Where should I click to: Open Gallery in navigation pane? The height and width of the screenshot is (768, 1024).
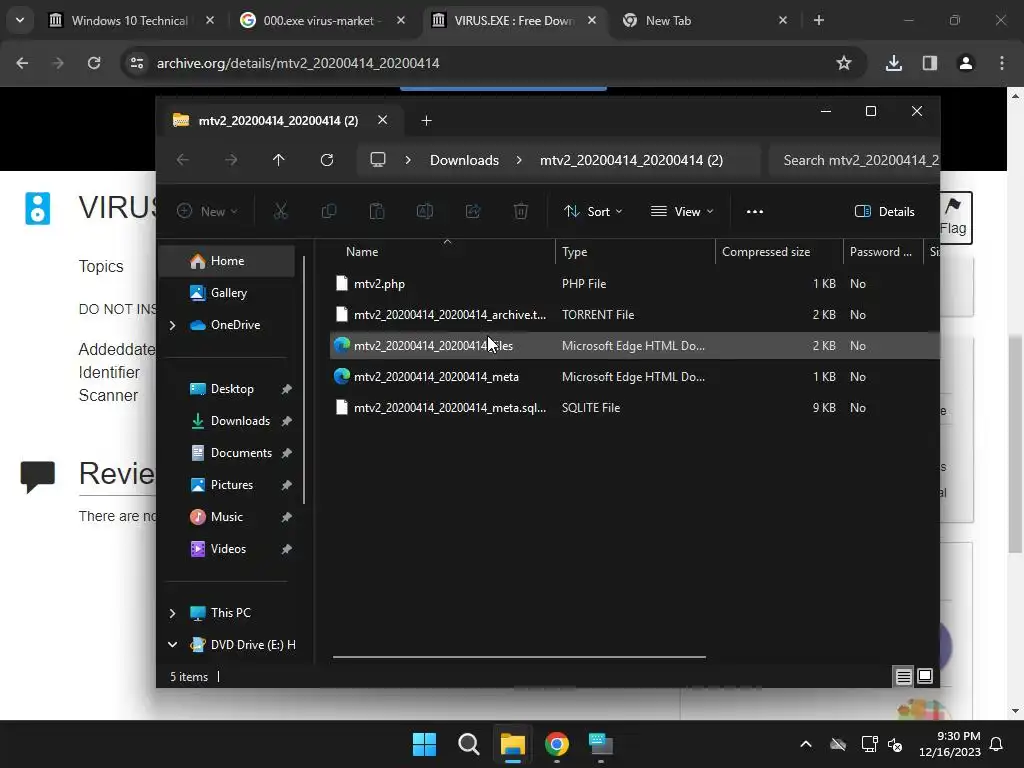point(227,293)
